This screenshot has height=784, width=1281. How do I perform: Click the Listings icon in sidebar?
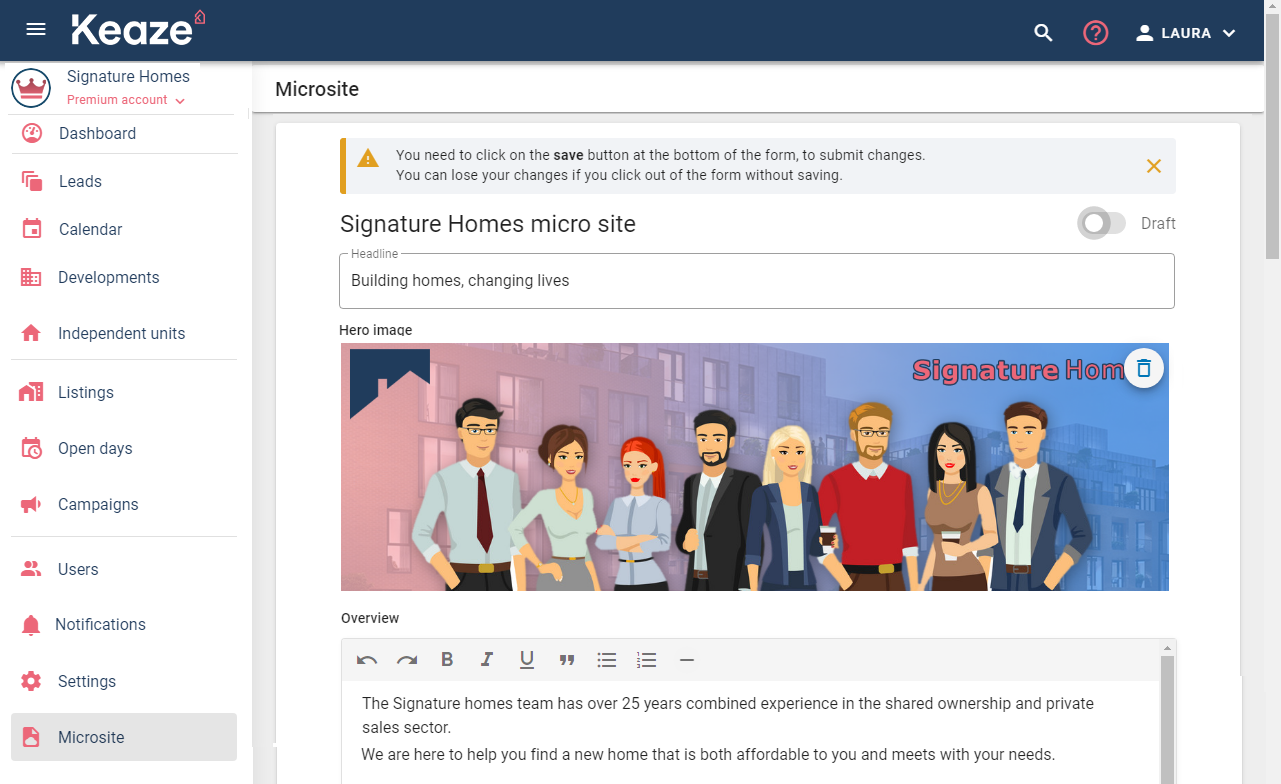[31, 392]
